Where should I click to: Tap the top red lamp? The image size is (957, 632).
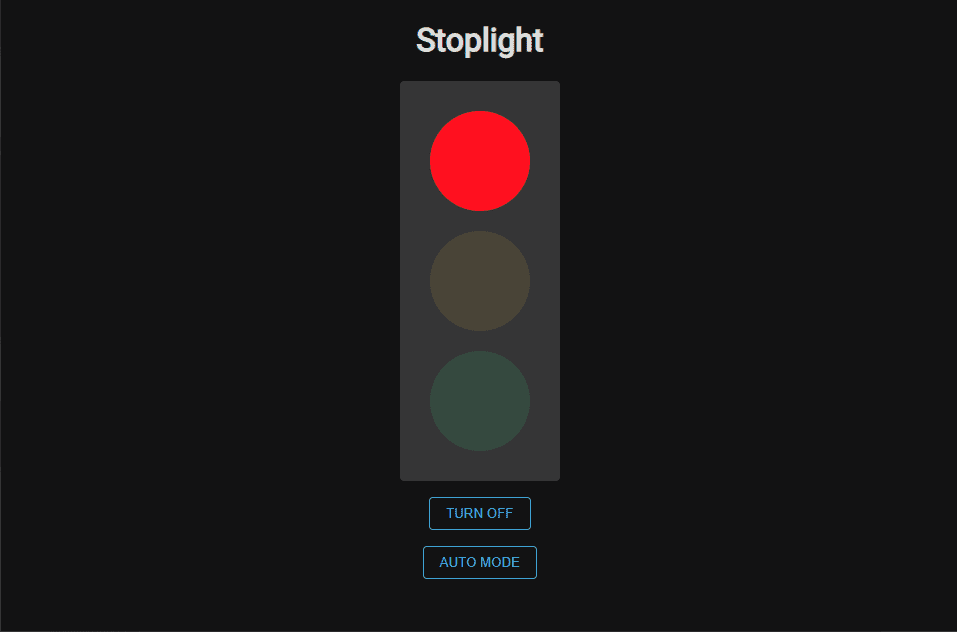(480, 161)
